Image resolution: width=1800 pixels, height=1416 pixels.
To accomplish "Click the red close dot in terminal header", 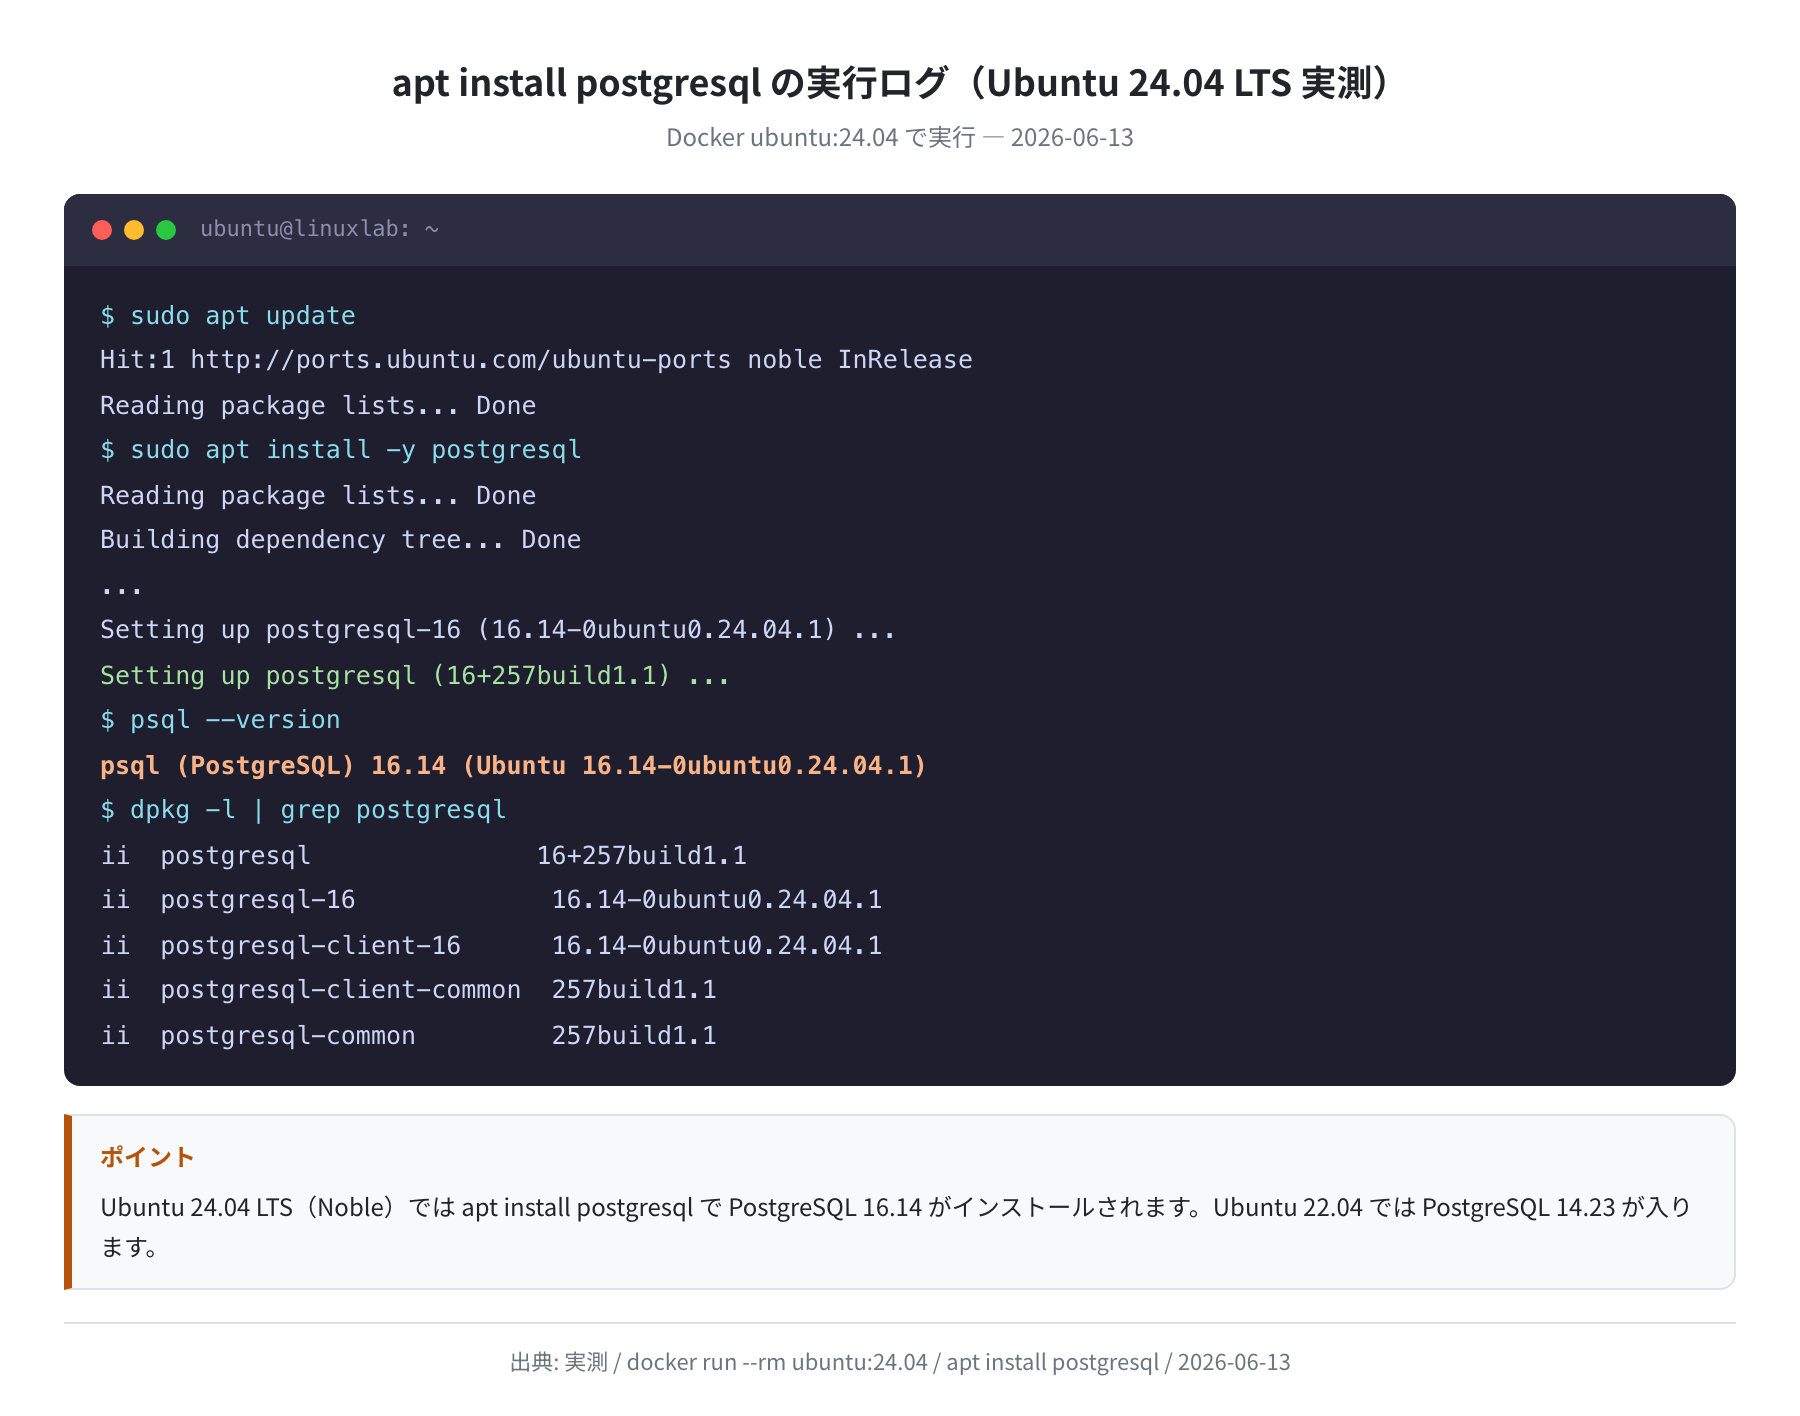I will tap(102, 230).
